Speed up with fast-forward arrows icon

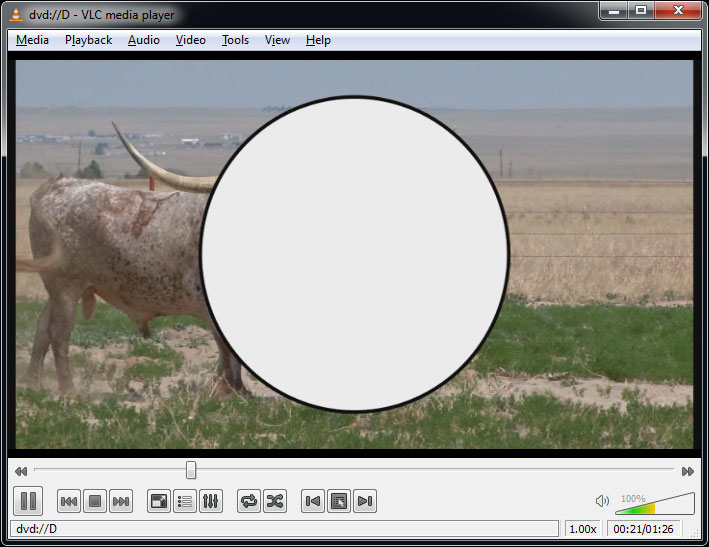coord(688,472)
